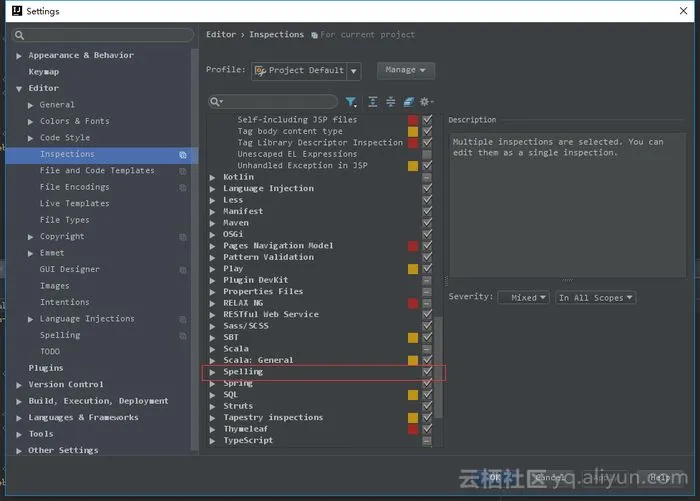Expand Tapestry inspections group

pos(212,418)
